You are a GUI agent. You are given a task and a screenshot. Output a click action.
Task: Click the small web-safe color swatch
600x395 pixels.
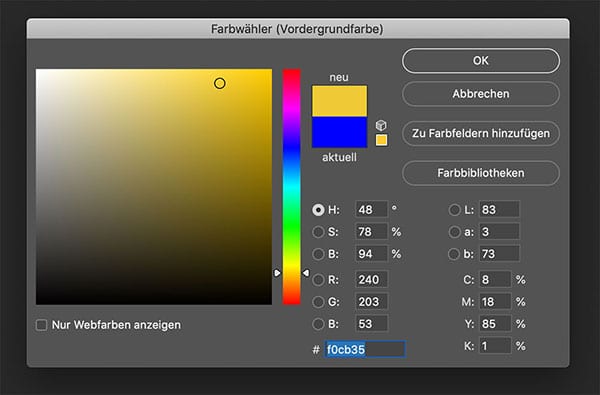(381, 140)
